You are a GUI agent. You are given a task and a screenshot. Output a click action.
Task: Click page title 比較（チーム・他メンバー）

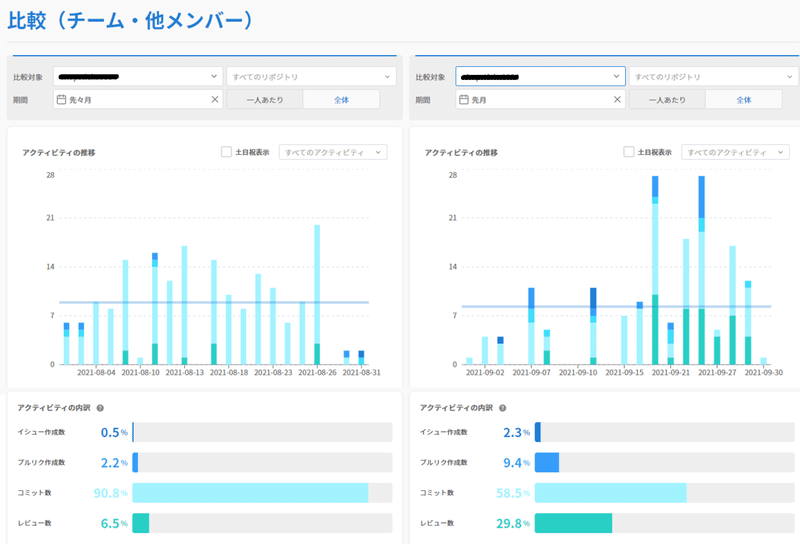click(x=130, y=20)
